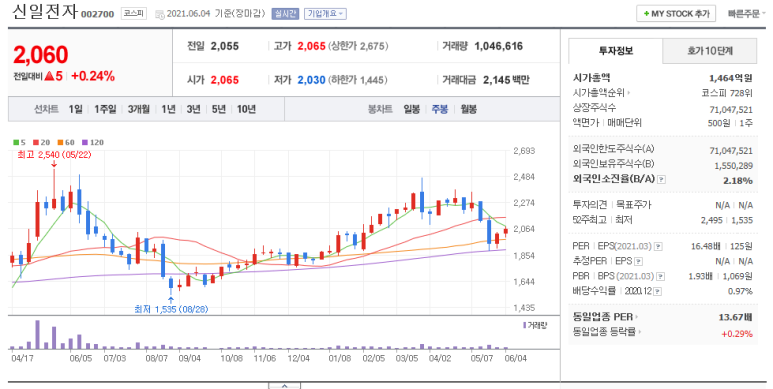
Task: Select the 3개월 line chart period
Action: (139, 109)
